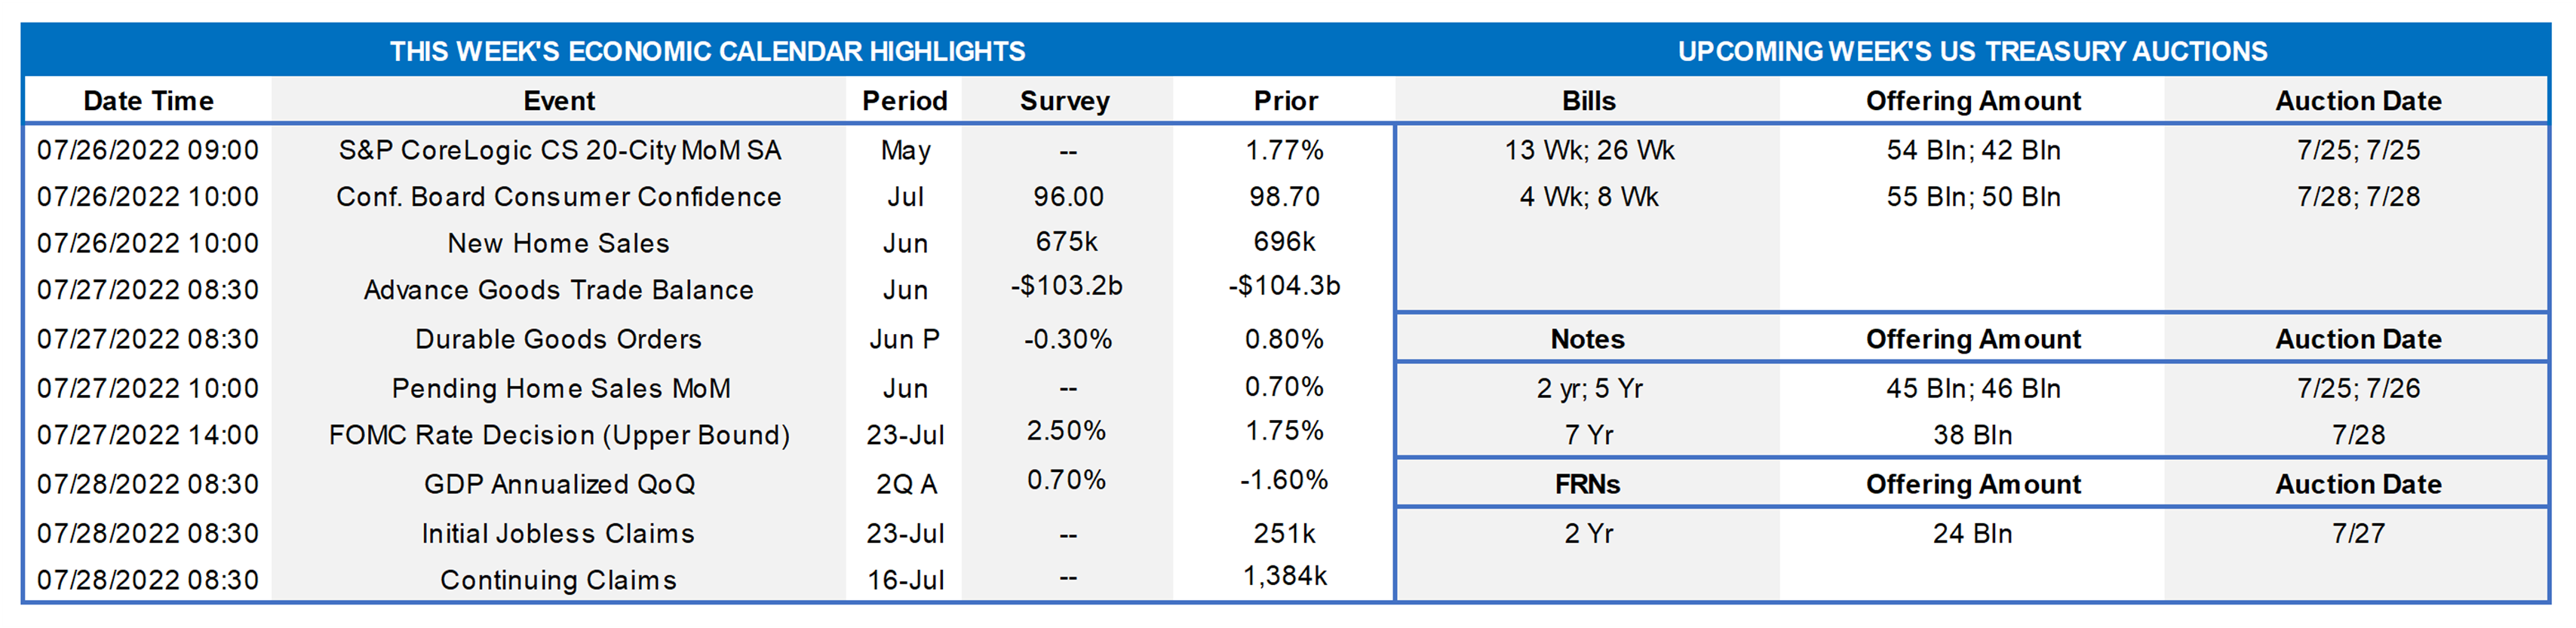
Task: Click the Durable Goods Orders event
Action: [x=558, y=339]
